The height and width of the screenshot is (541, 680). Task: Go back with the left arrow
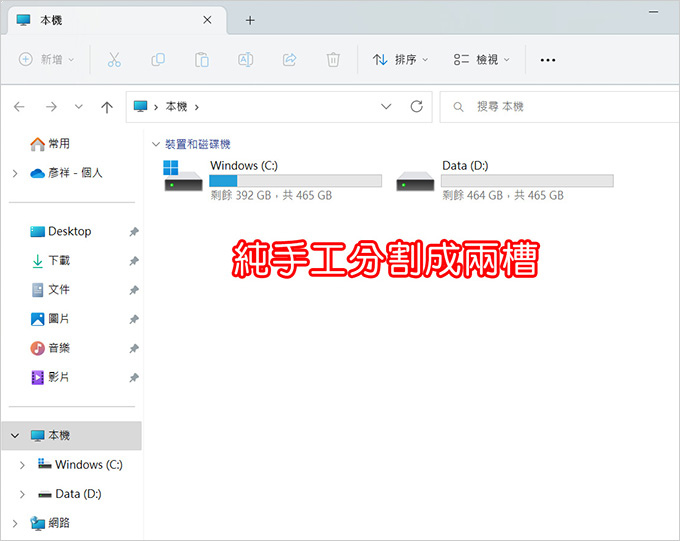[19, 107]
